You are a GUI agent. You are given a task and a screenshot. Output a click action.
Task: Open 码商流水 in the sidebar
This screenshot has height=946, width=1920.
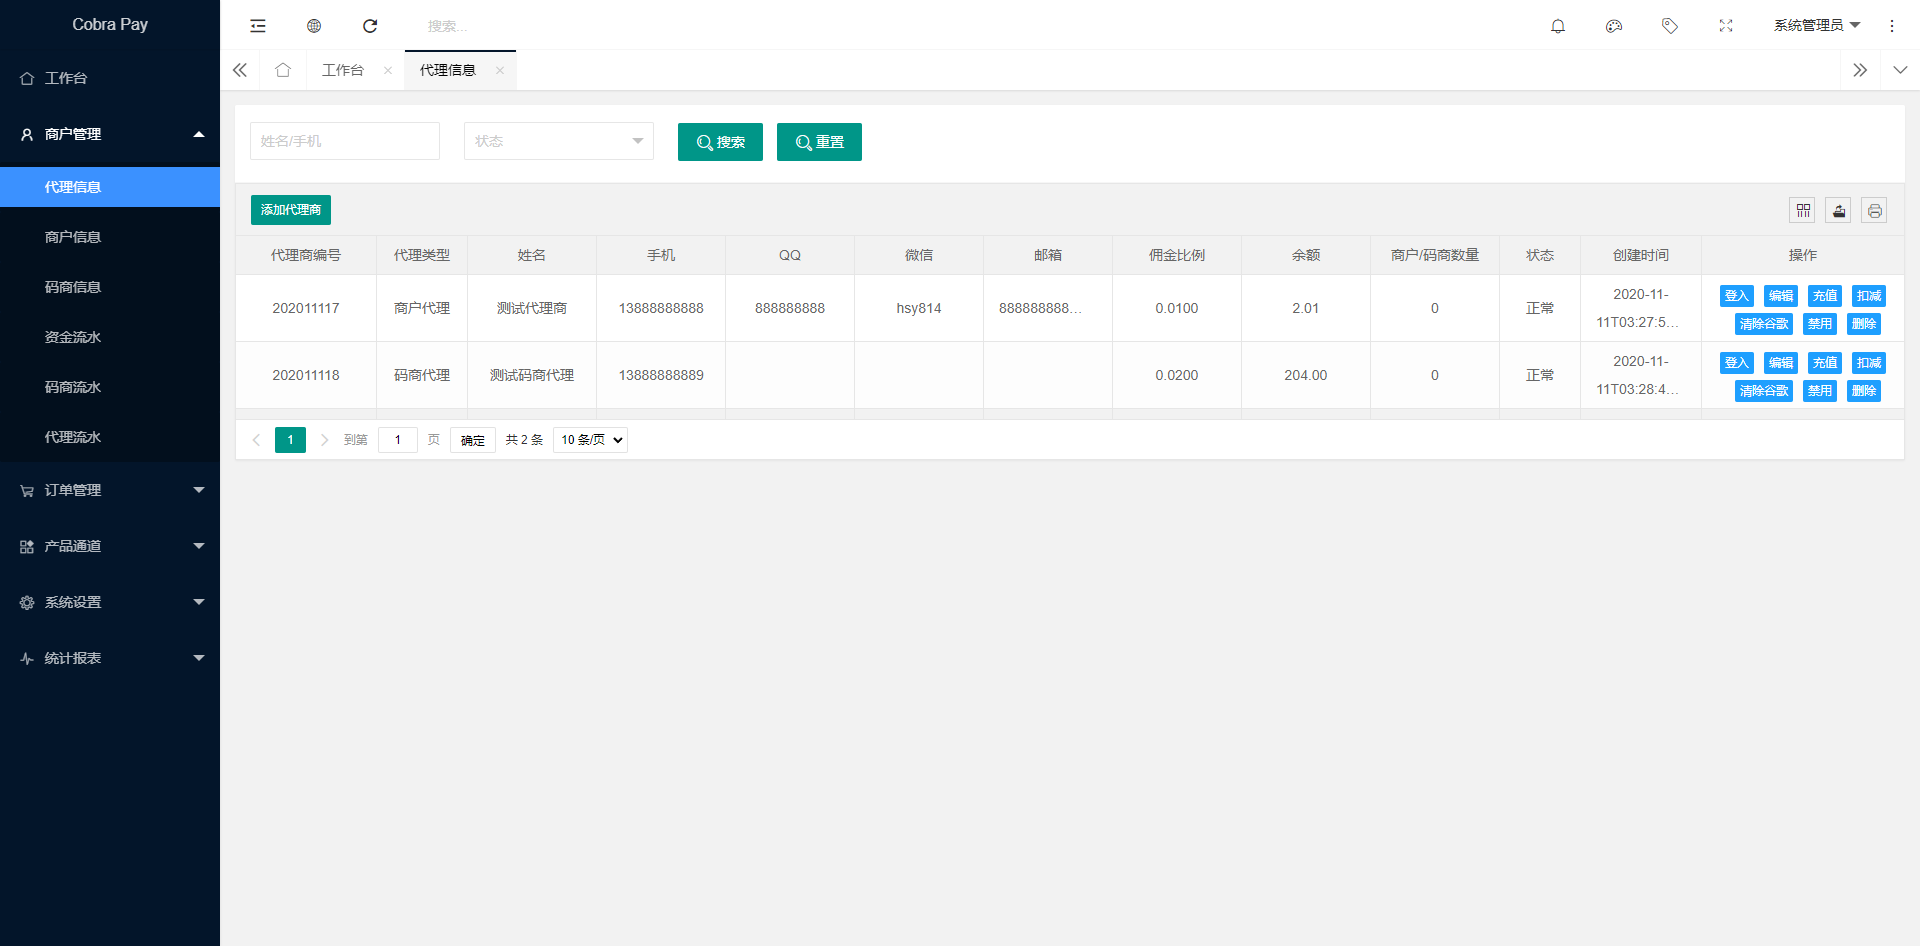click(x=110, y=387)
